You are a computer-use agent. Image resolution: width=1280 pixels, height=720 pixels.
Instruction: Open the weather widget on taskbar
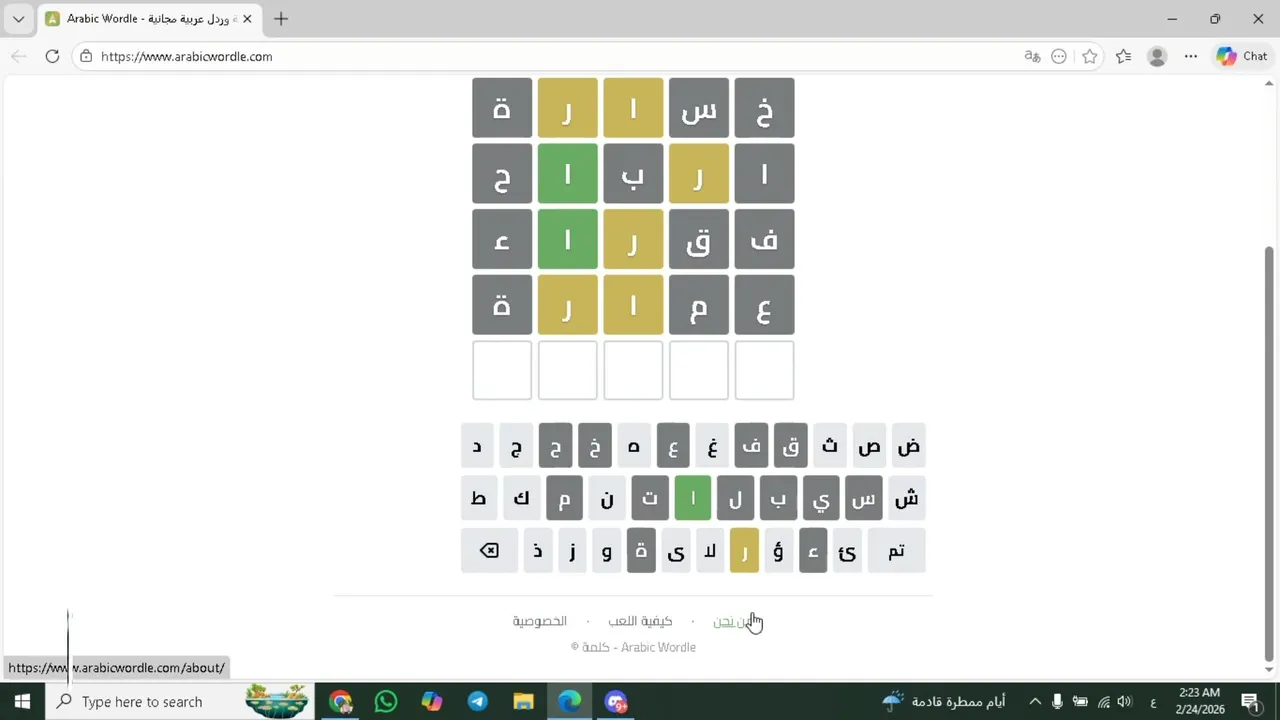click(944, 702)
